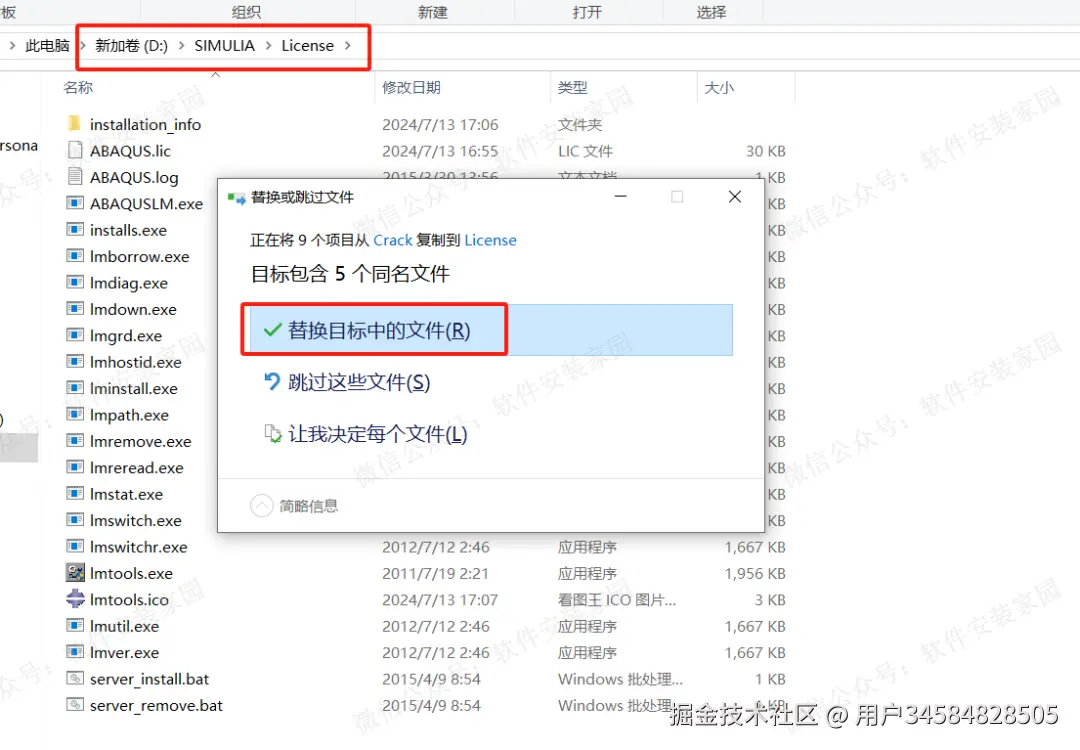Minimize the replace or skip files dialog
The image size is (1080, 750).
[x=621, y=197]
